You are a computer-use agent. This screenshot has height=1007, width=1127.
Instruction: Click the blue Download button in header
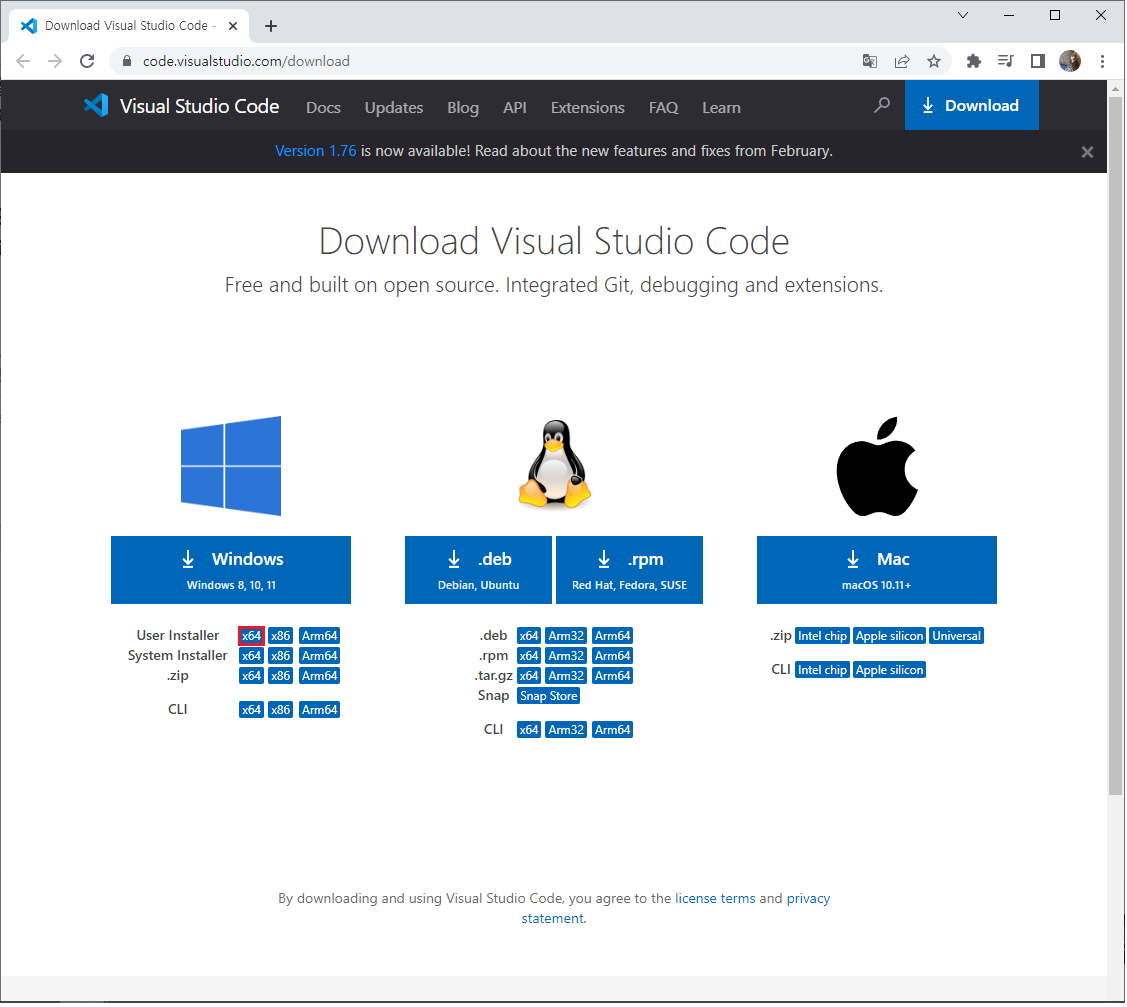coord(972,105)
